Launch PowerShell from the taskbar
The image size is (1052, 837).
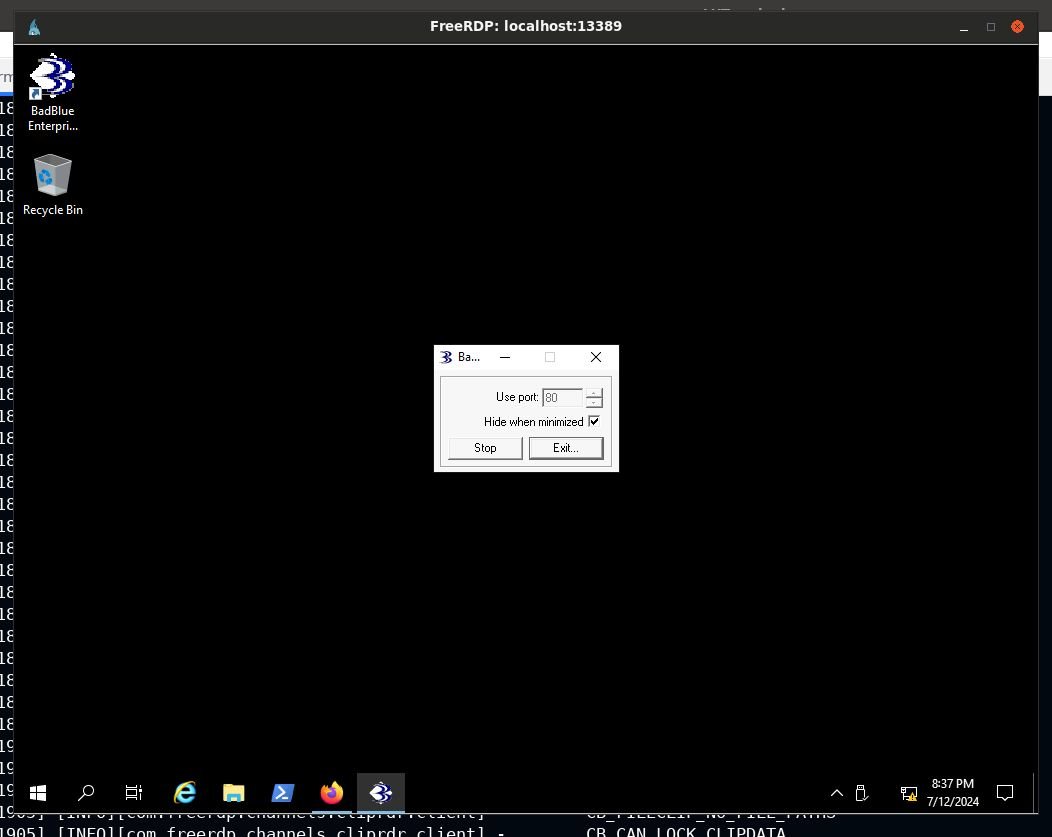click(282, 793)
